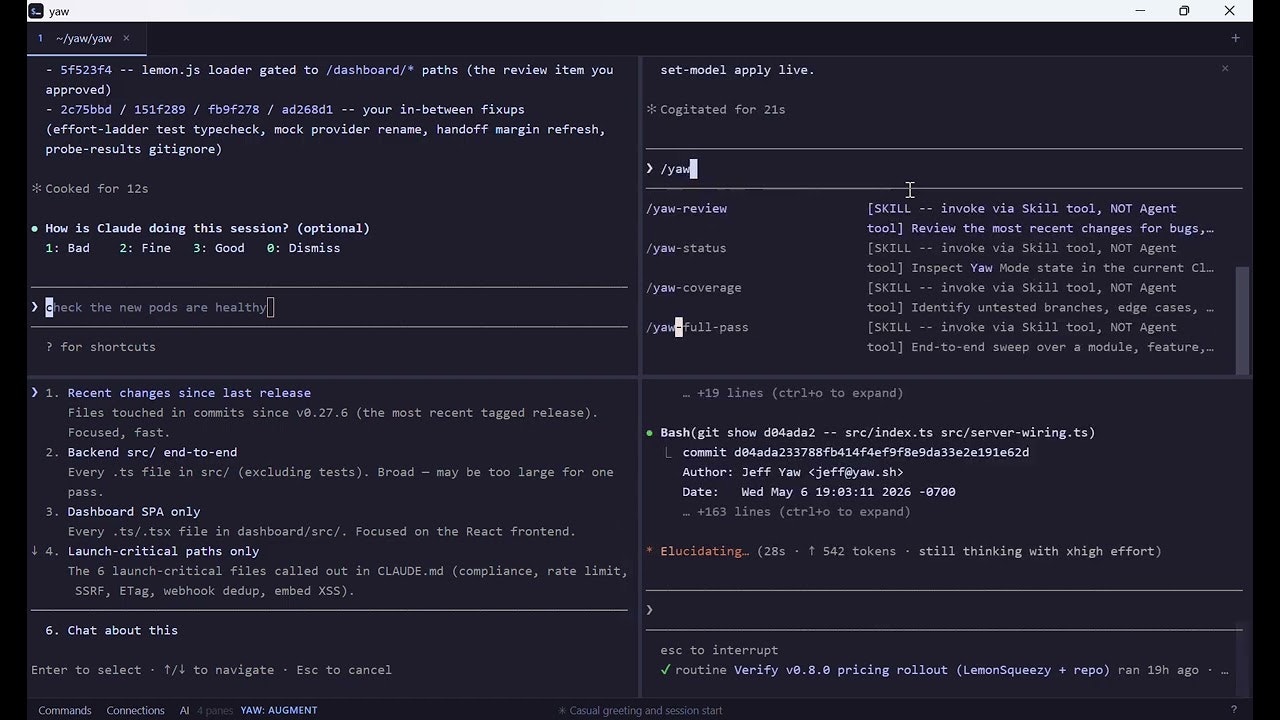Choose '0: Dismiss' for the rating prompt
Viewport: 1280px width, 720px height.
click(x=303, y=248)
